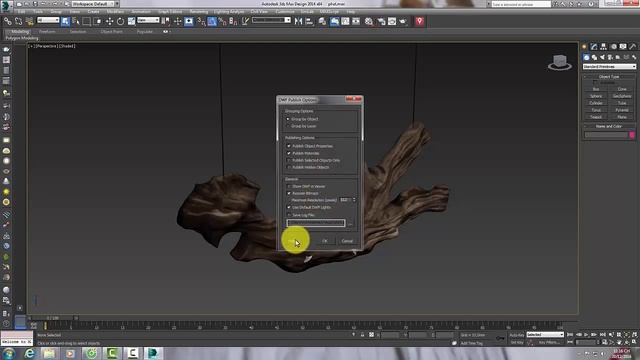Choose Rectangular Selection Region tool
This screenshot has width=640, height=360.
[87, 21]
